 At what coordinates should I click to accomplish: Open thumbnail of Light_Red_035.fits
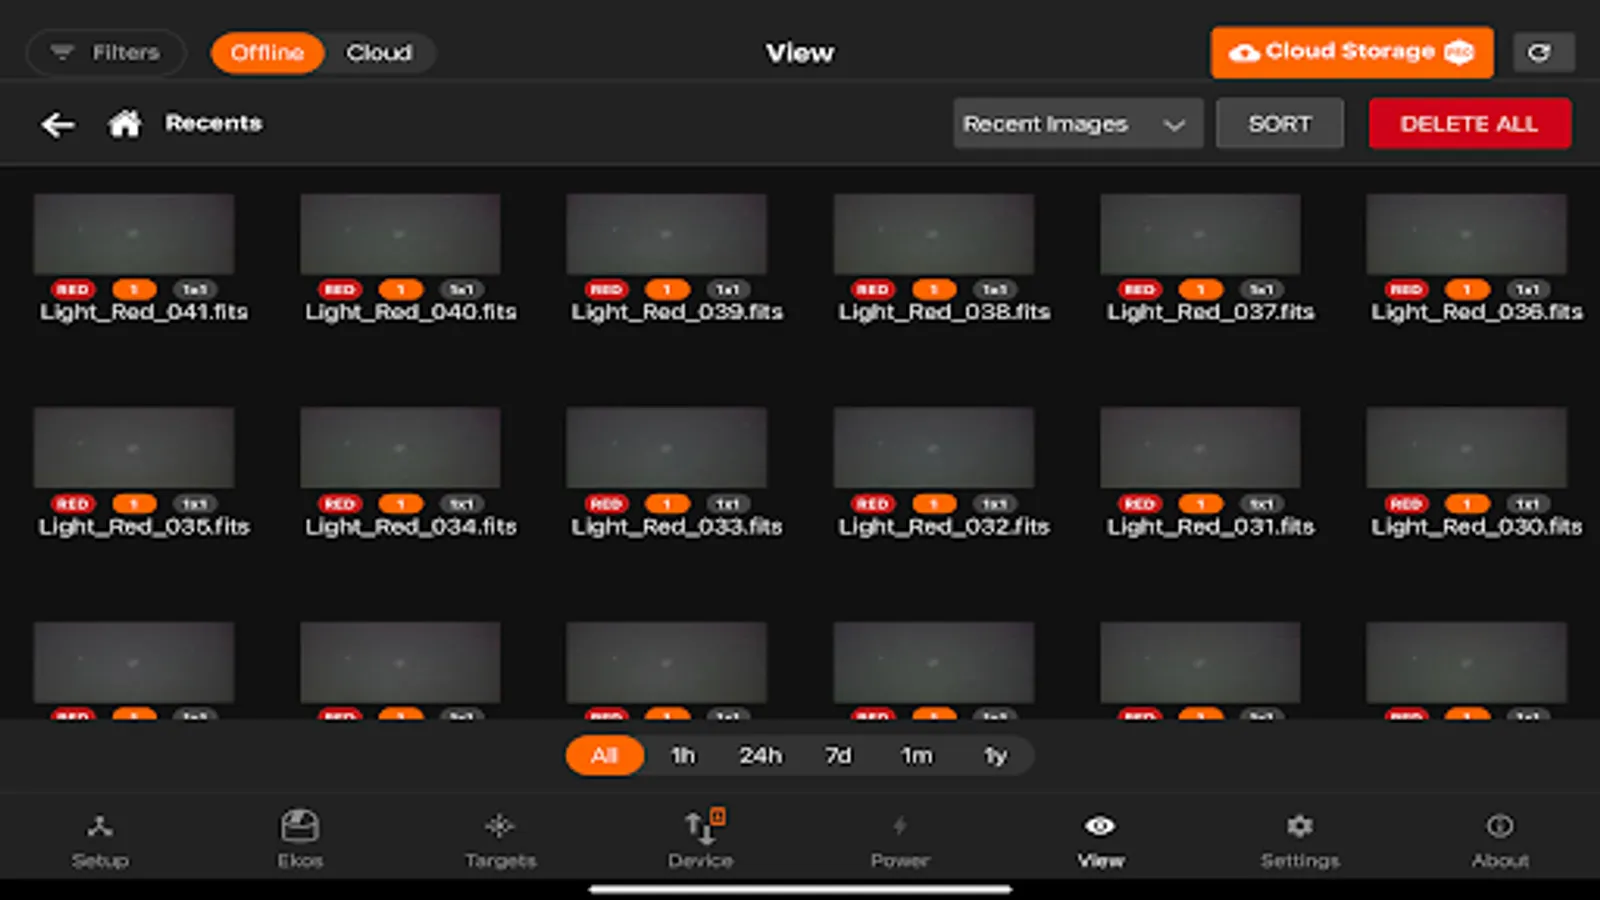tap(134, 448)
